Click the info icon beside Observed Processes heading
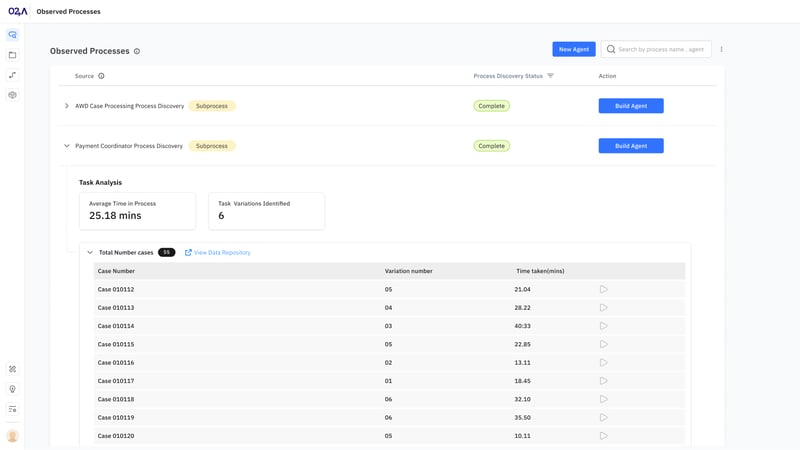The image size is (800, 450). coord(137,51)
